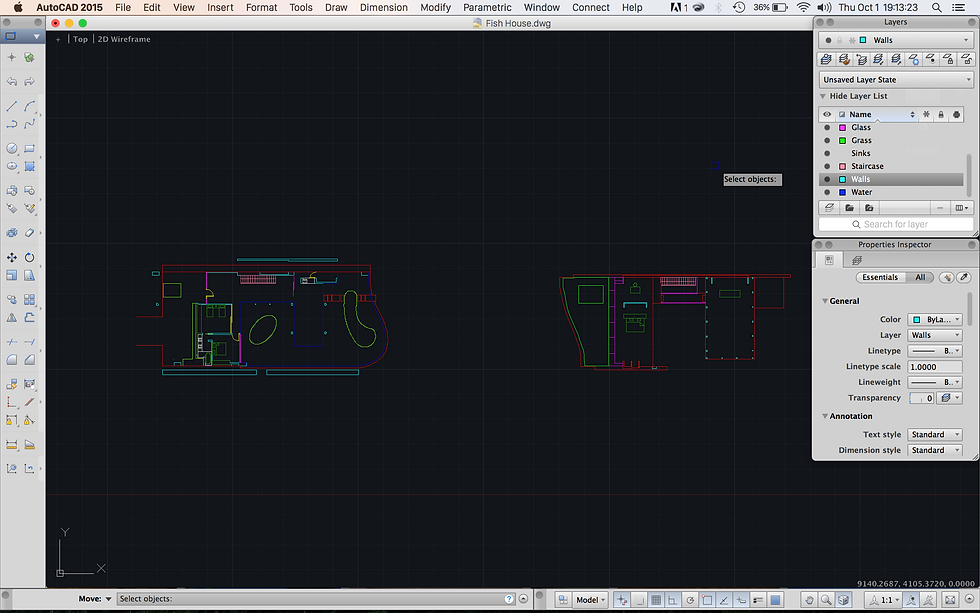980x613 pixels.
Task: Collapse Hide Layer List triangle
Action: click(x=823, y=96)
